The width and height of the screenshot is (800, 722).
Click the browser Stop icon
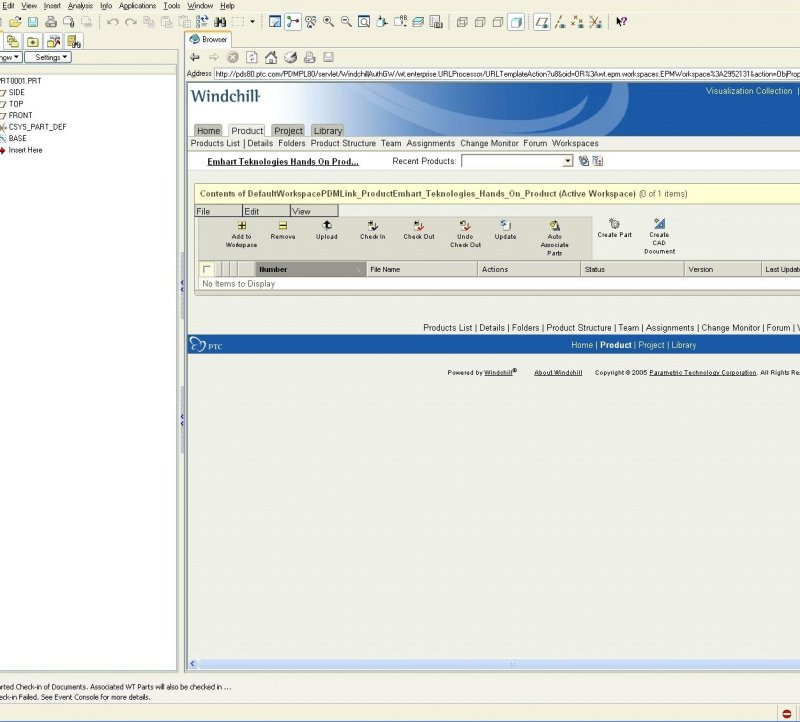click(x=233, y=57)
